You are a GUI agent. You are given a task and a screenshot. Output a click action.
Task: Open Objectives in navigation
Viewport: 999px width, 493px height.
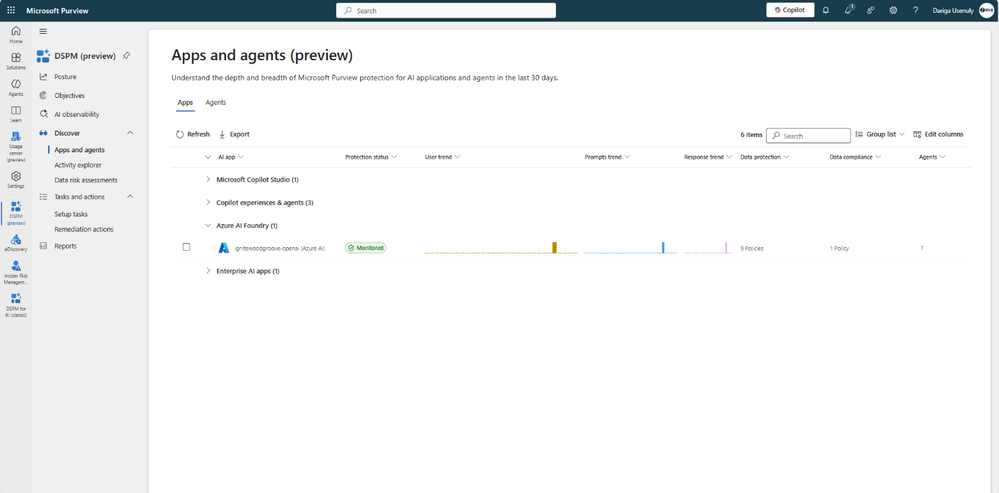69,96
